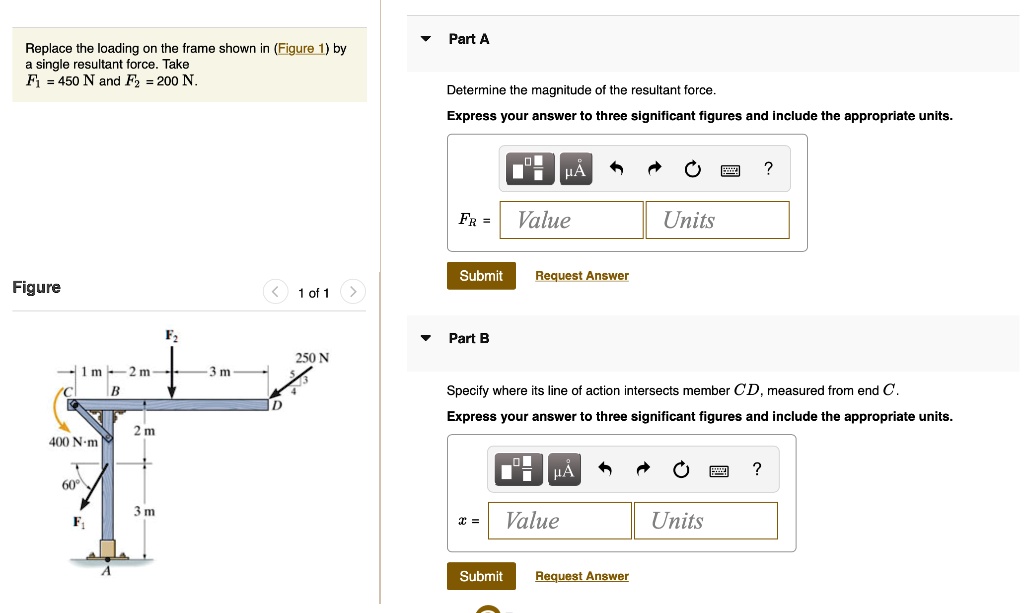Open the Figure 1 link
Image resolution: width=1024 pixels, height=613 pixels.
300,47
